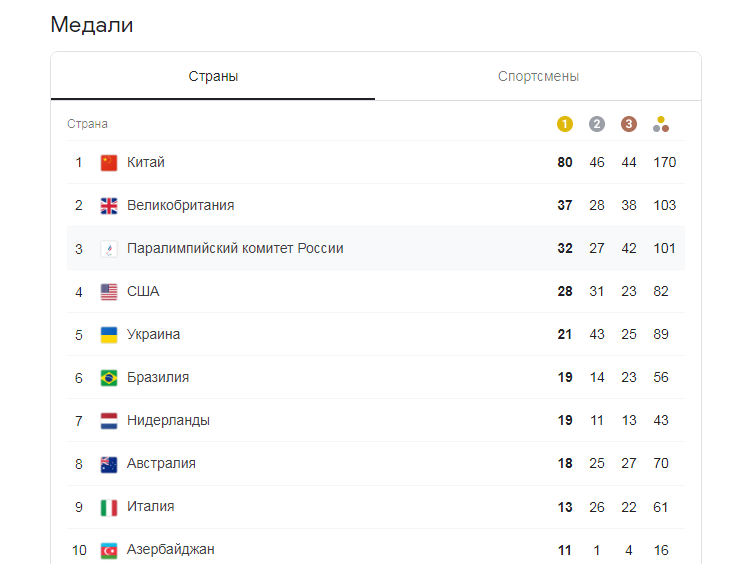Click the gold medal column icon

pyautogui.click(x=565, y=124)
